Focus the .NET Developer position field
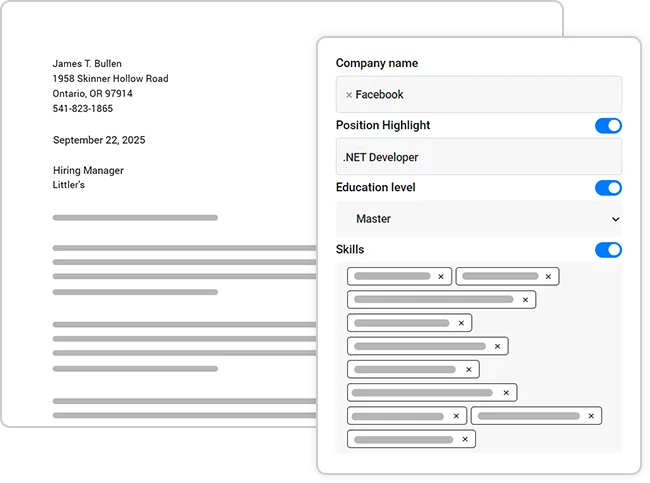650x483 pixels. pyautogui.click(x=478, y=157)
